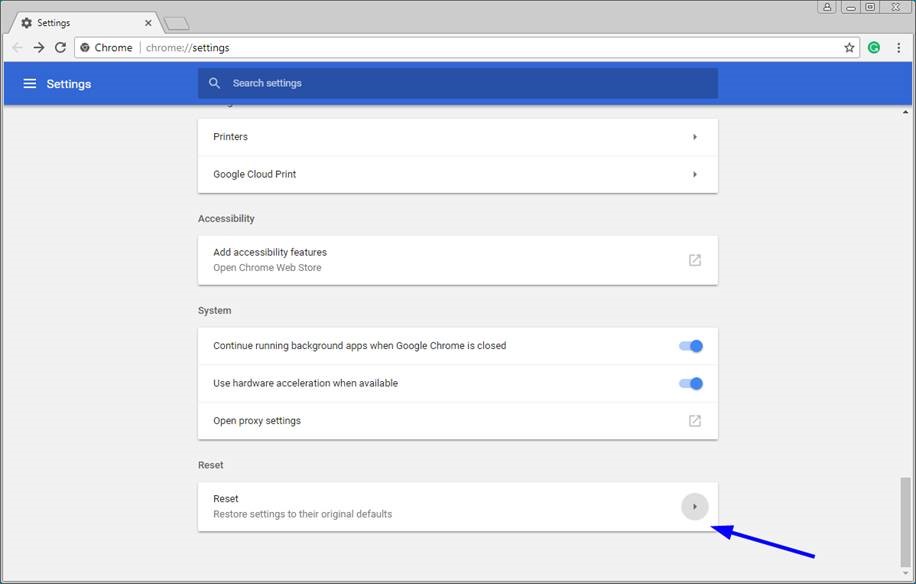Click external link icon for proxy settings
This screenshot has height=584, width=916.
[x=695, y=420]
